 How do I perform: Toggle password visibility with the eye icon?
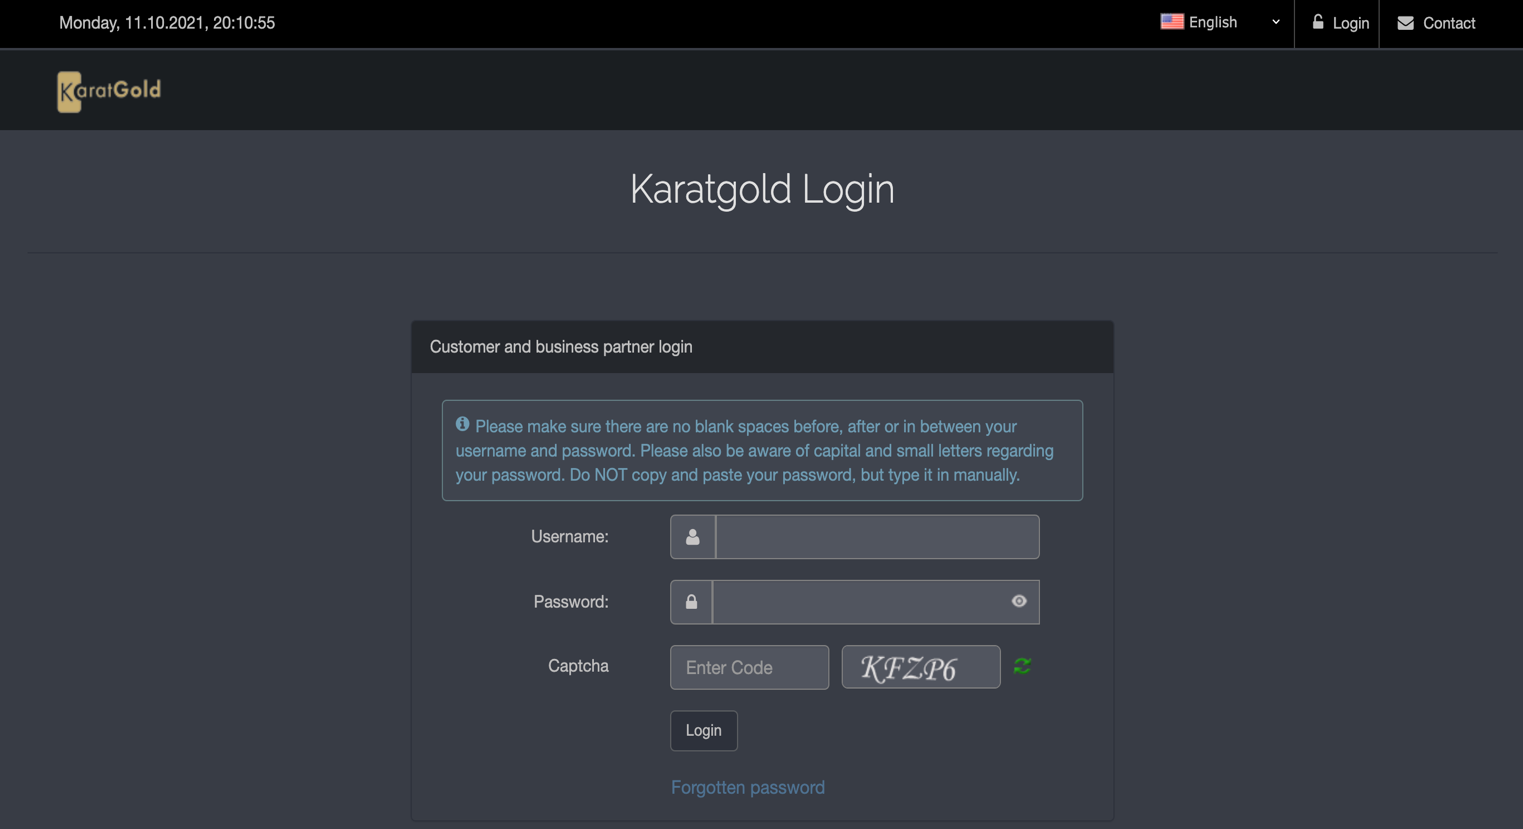coord(1019,601)
